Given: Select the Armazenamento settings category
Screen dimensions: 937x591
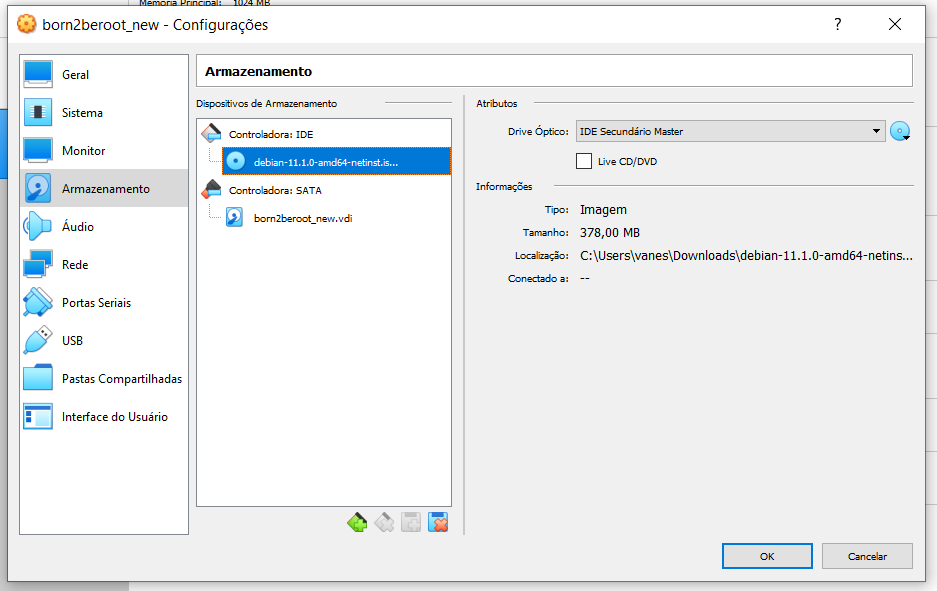Looking at the screenshot, I should point(104,188).
